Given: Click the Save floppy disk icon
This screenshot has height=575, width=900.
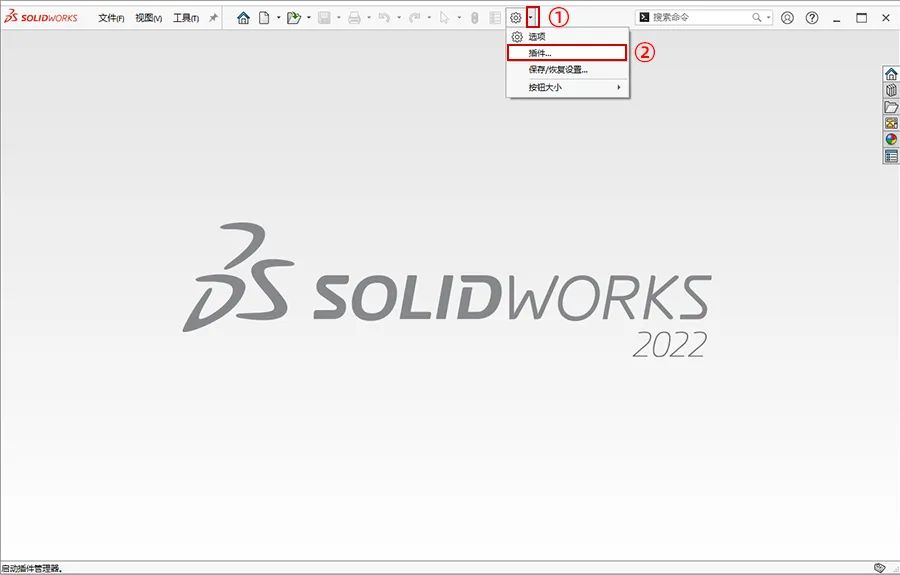Looking at the screenshot, I should [324, 18].
